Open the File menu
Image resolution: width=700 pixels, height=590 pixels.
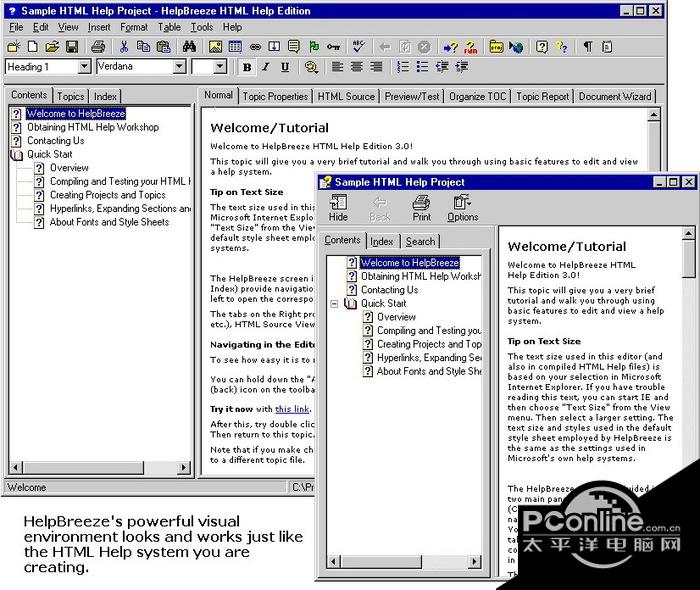[x=16, y=27]
